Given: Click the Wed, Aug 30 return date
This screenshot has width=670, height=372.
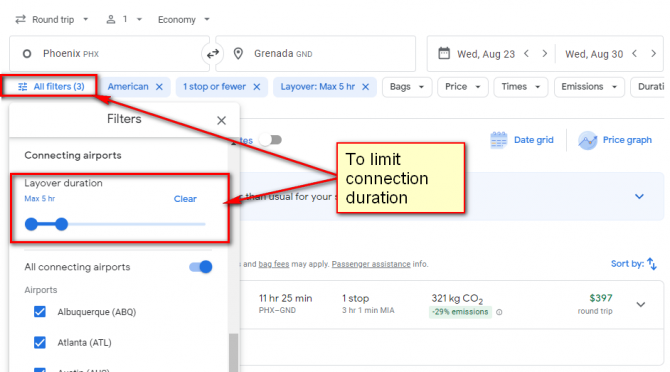Looking at the screenshot, I should point(594,54).
